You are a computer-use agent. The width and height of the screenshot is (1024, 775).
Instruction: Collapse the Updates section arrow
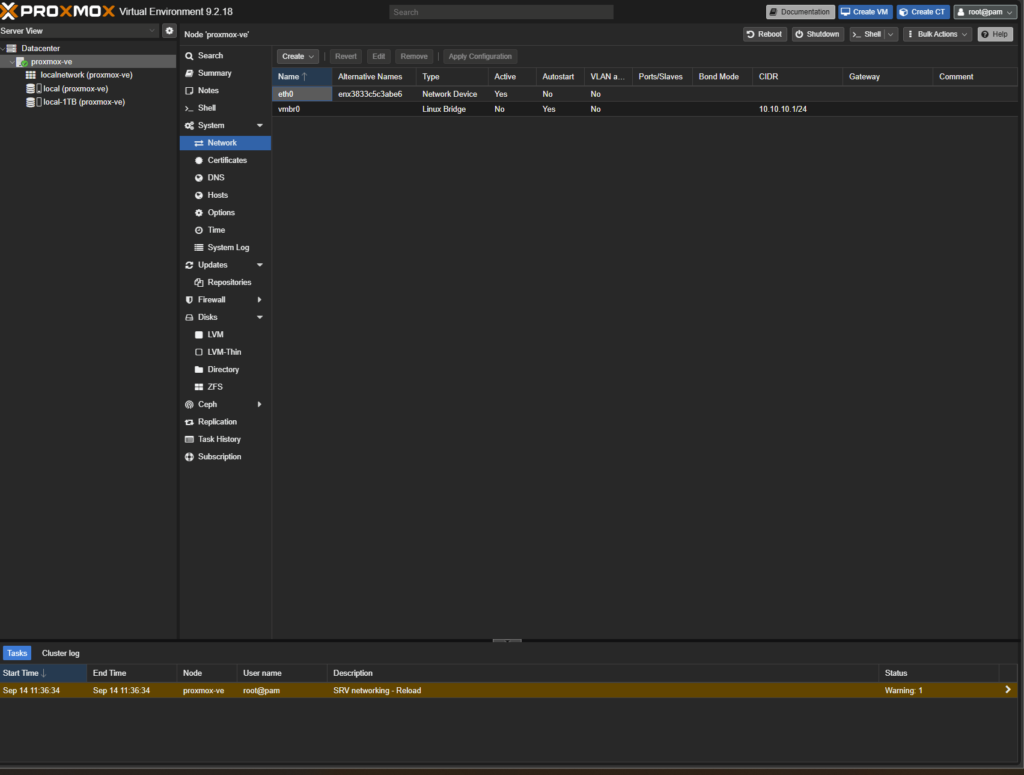260,265
